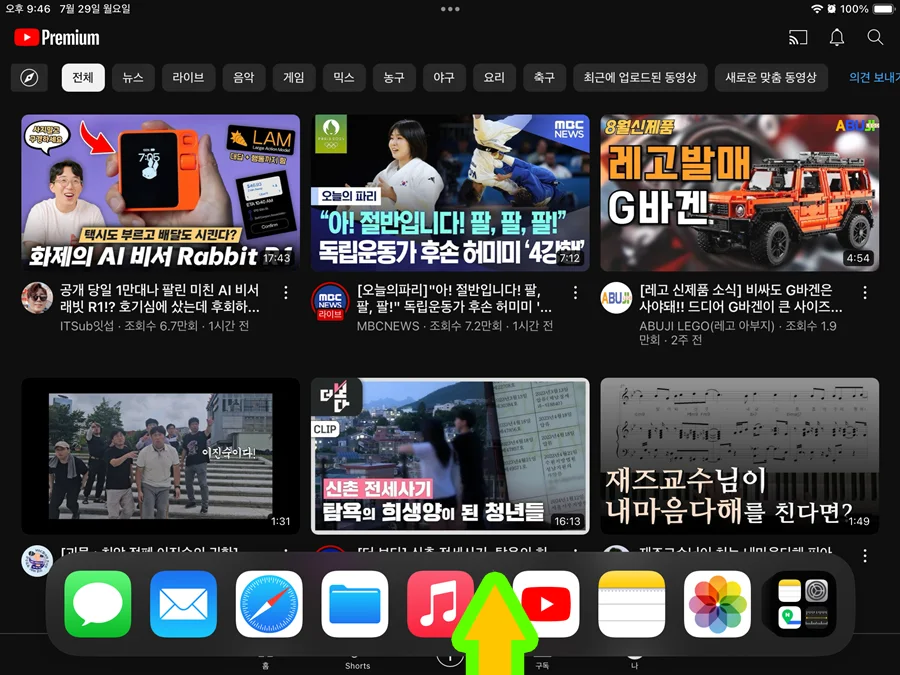Open the cast to device icon

tap(798, 38)
